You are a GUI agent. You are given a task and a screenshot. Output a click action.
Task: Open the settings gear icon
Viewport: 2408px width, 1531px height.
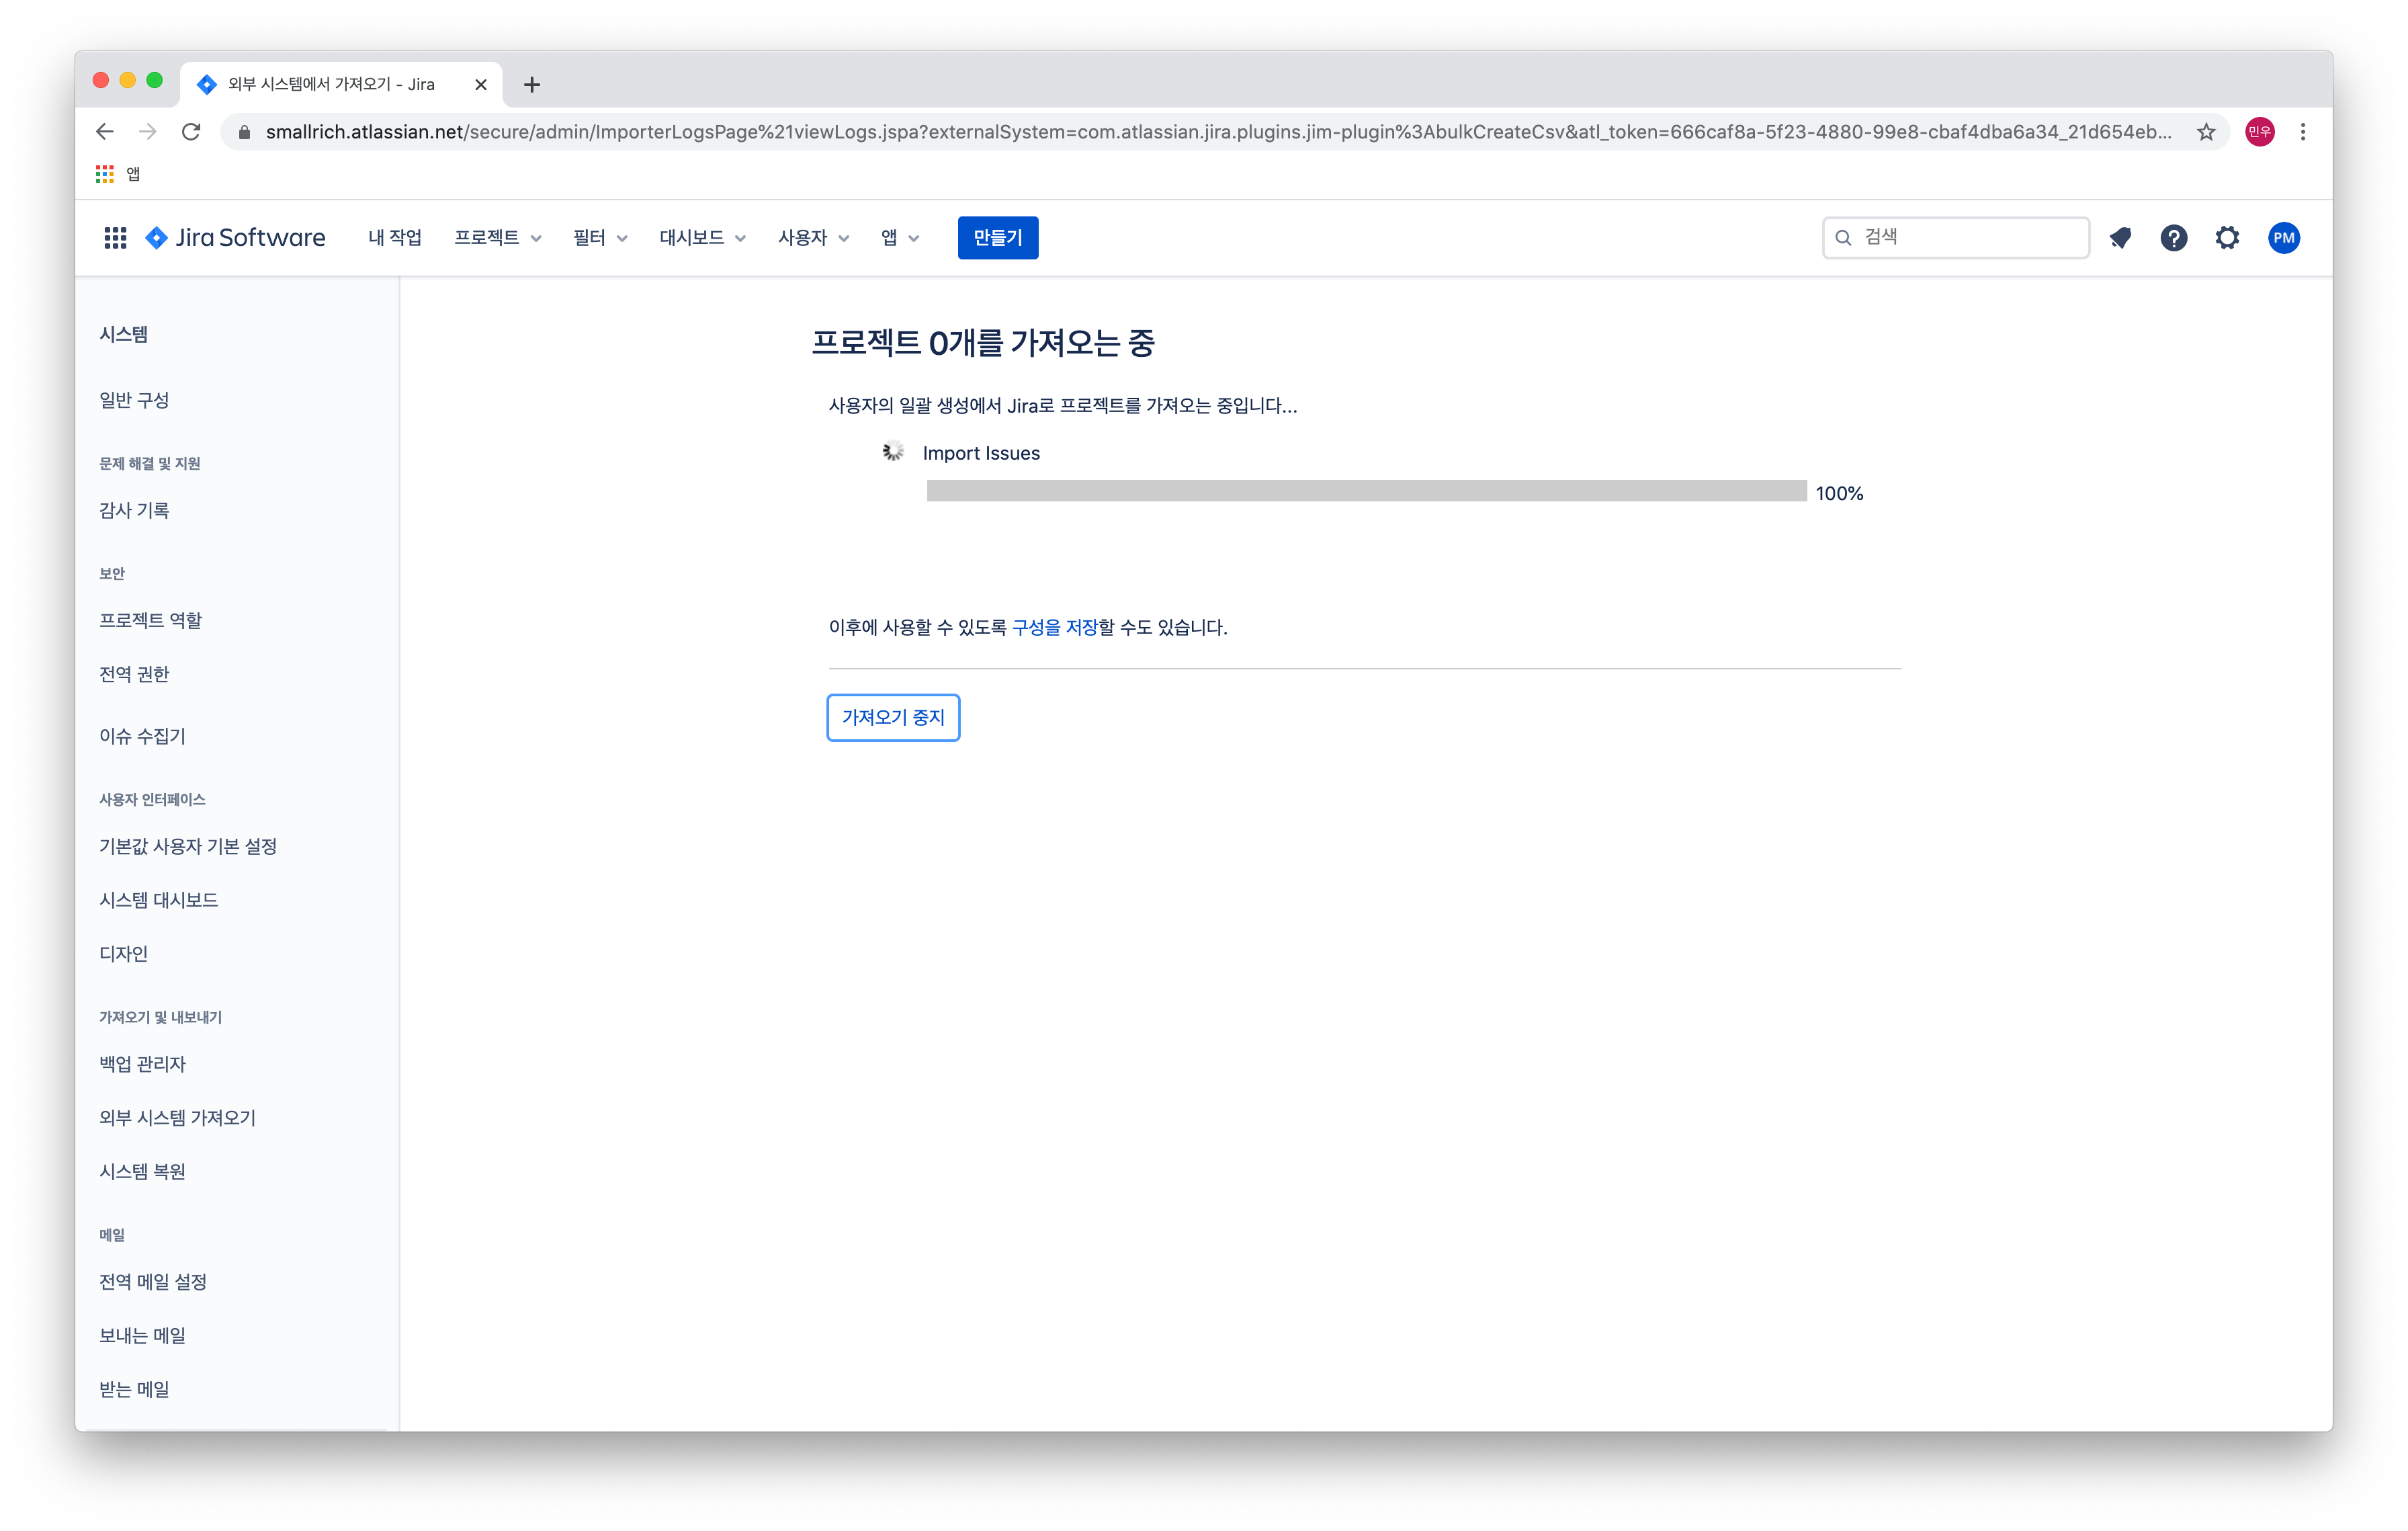point(2227,237)
